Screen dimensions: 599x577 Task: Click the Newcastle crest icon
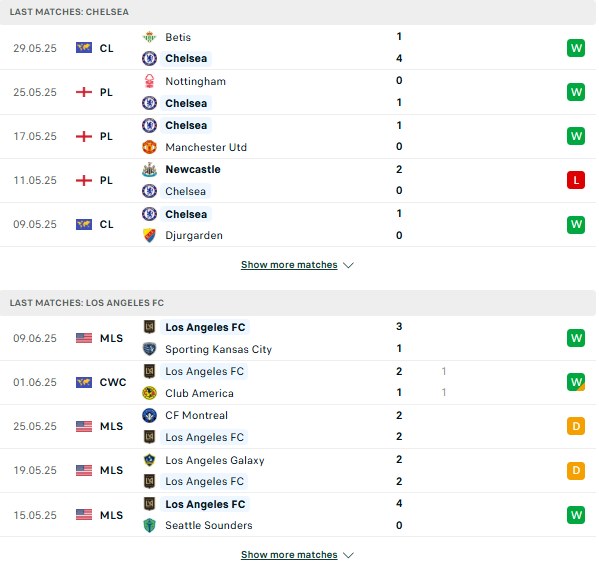click(149, 169)
